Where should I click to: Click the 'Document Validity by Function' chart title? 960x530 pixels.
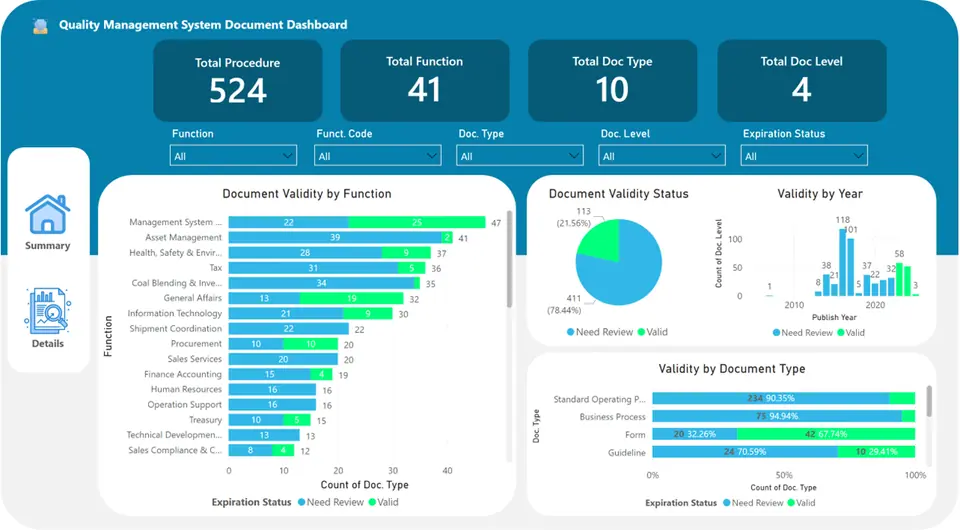[x=307, y=193]
